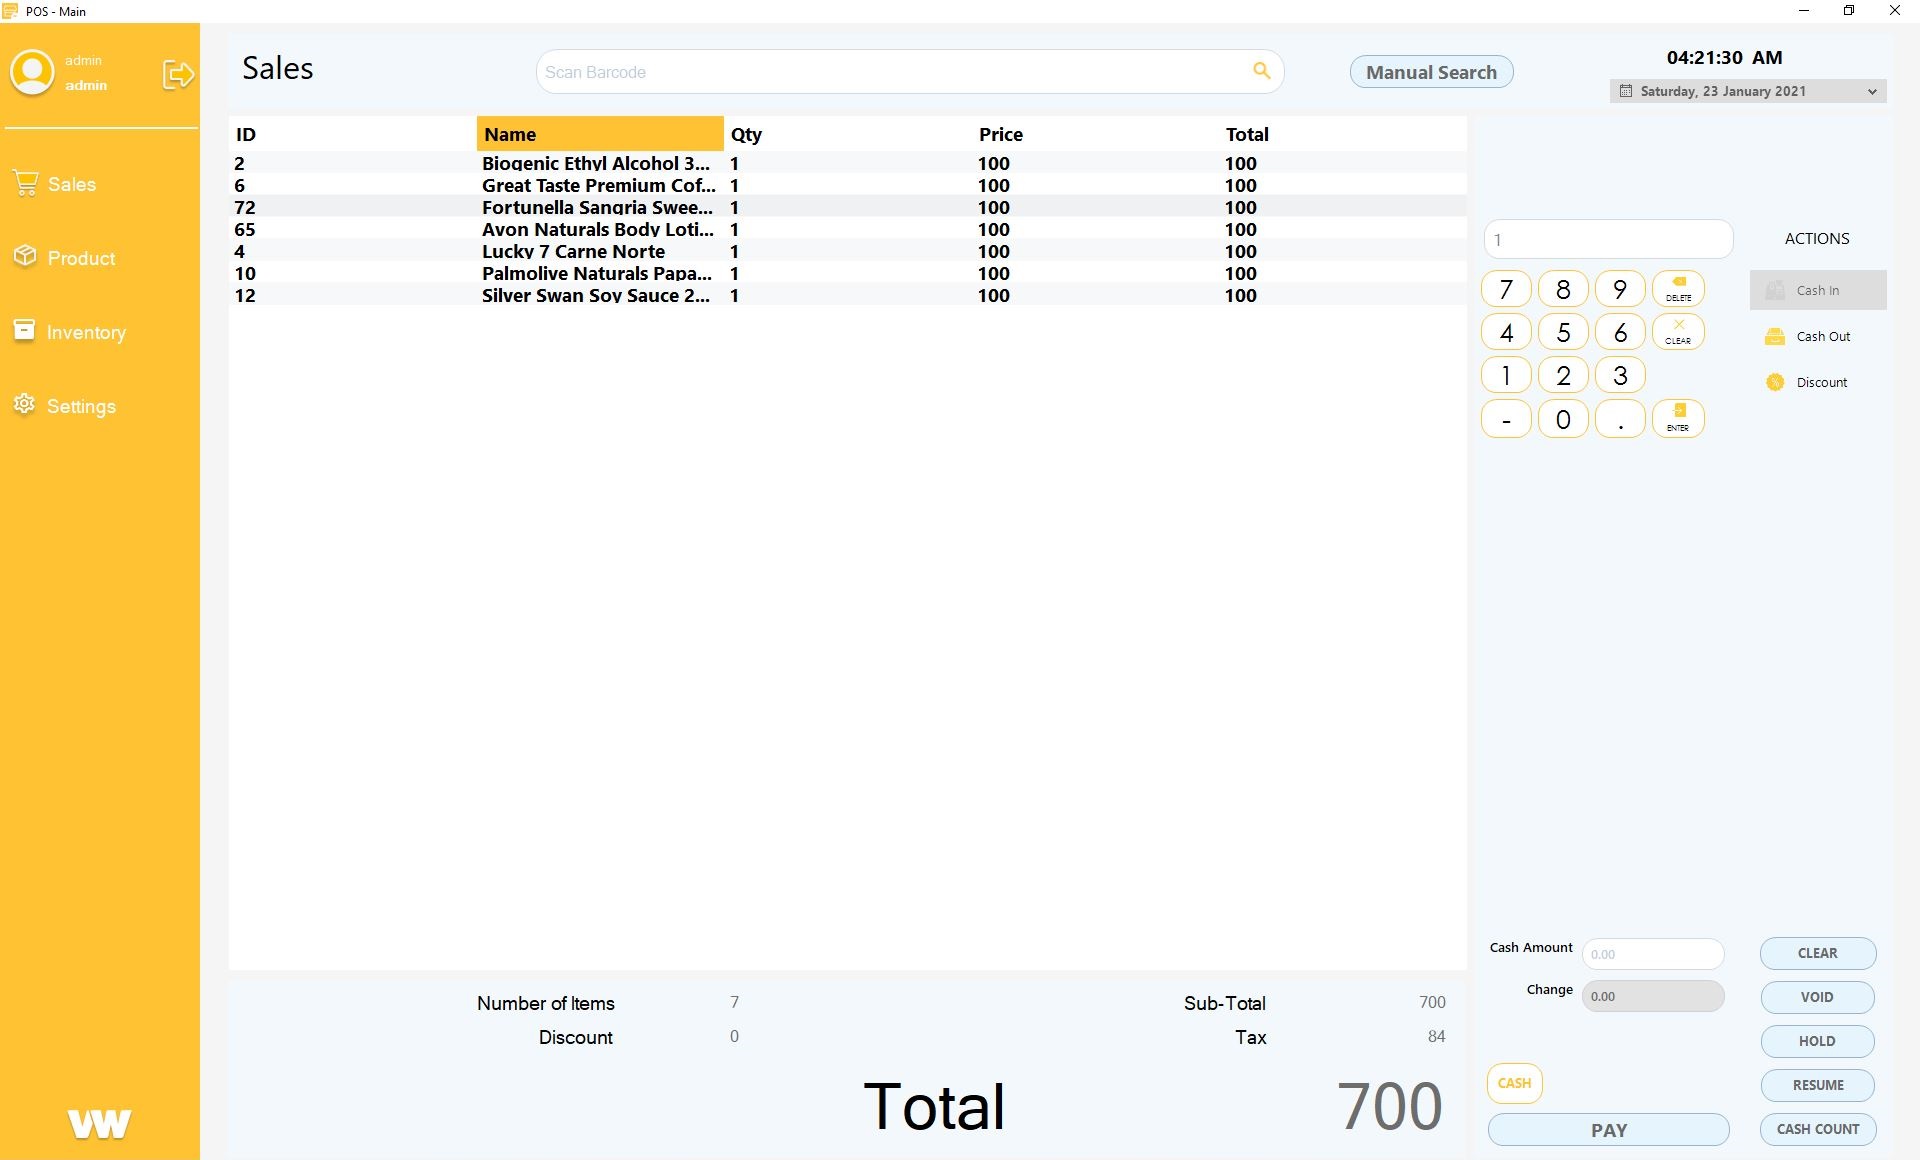Select CASH payment type
The height and width of the screenshot is (1160, 1920).
coord(1514,1083)
